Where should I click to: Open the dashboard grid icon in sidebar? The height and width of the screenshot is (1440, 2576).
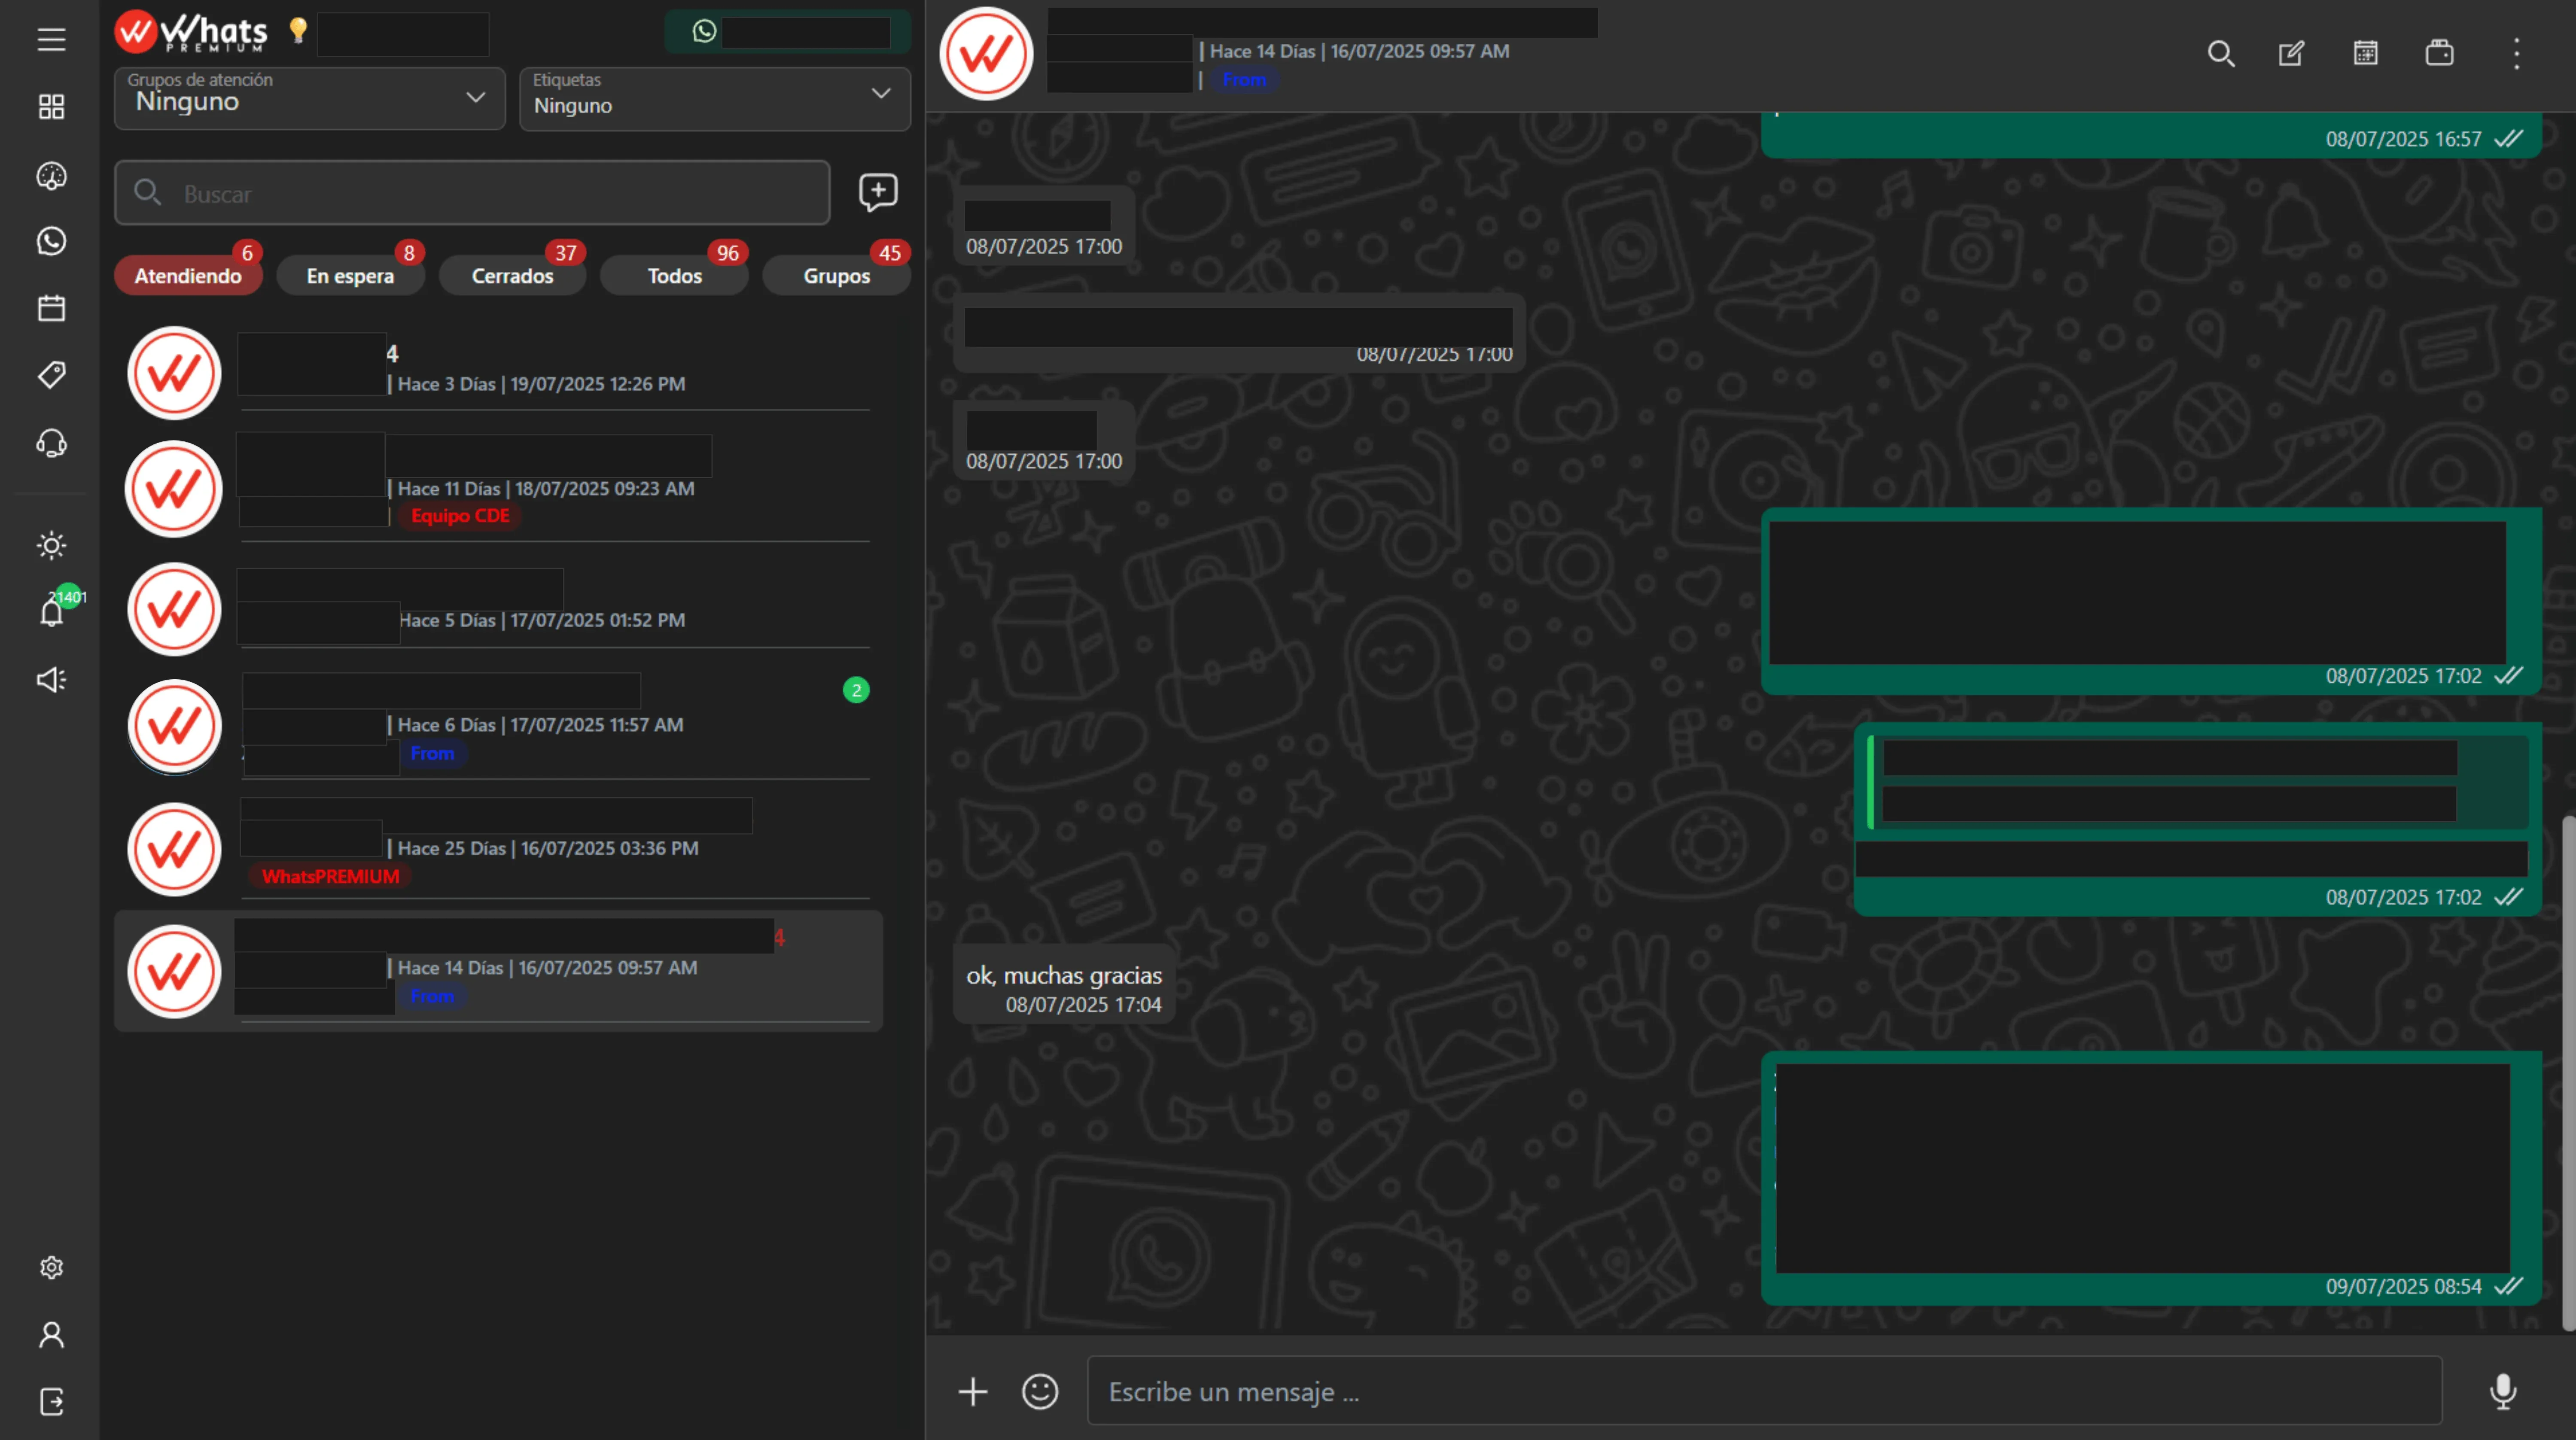click(x=51, y=107)
